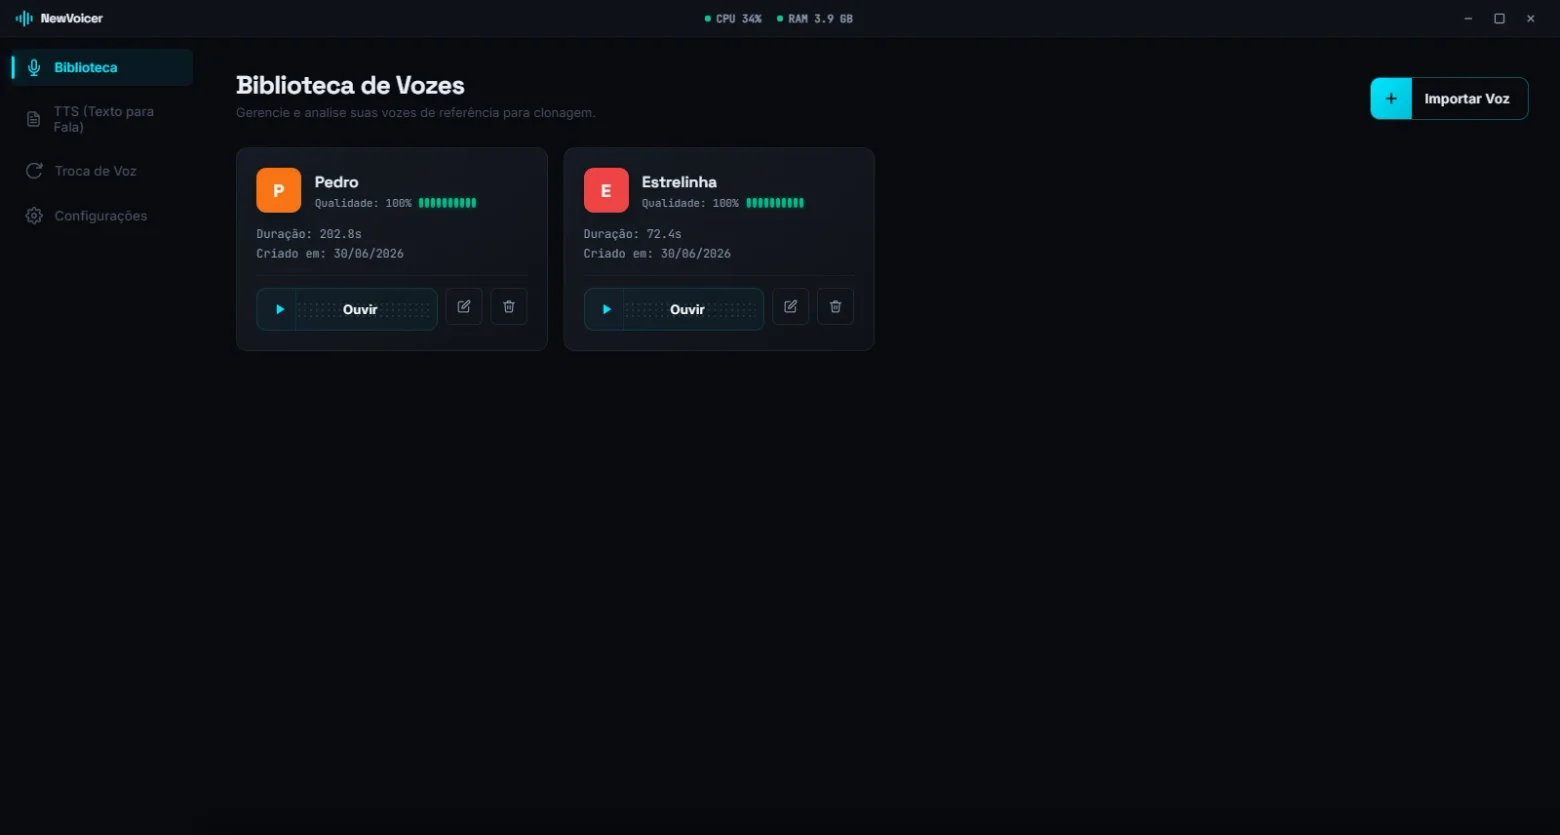This screenshot has width=1560, height=835.
Task: Click 'Qualidade: 100%' on Estrelinha card
Action: coord(690,203)
